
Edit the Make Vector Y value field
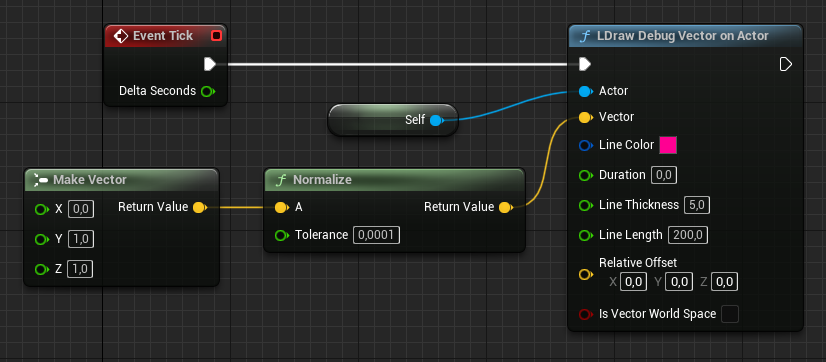click(81, 240)
